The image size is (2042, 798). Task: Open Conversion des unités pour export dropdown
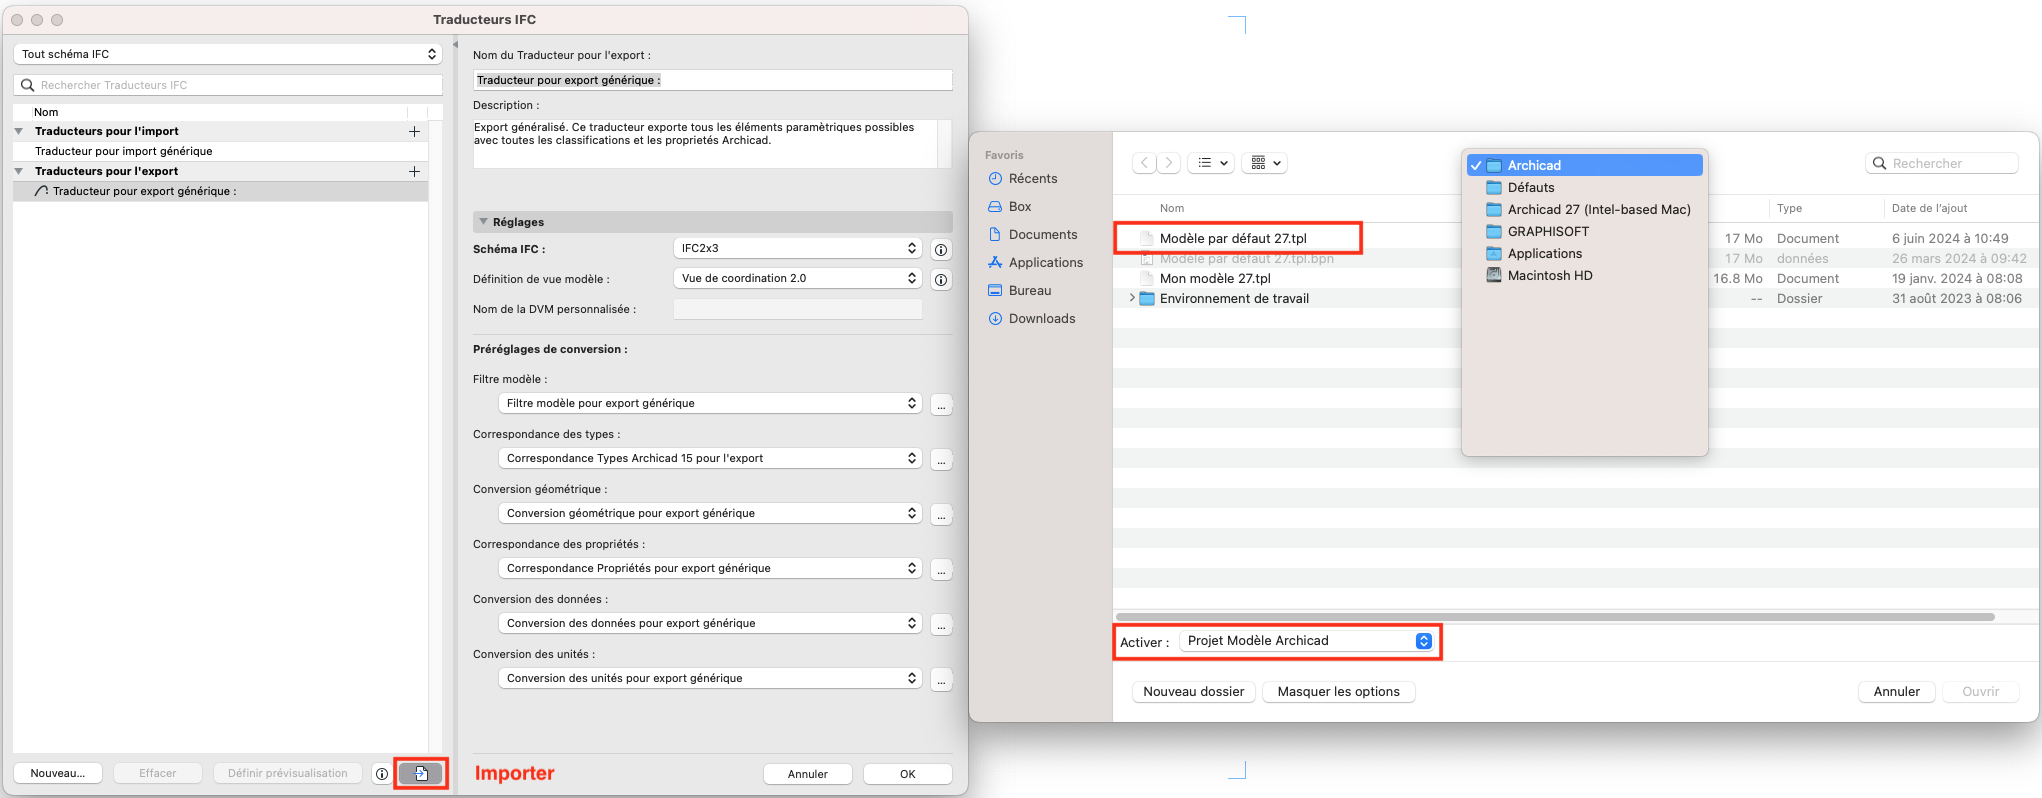(709, 678)
